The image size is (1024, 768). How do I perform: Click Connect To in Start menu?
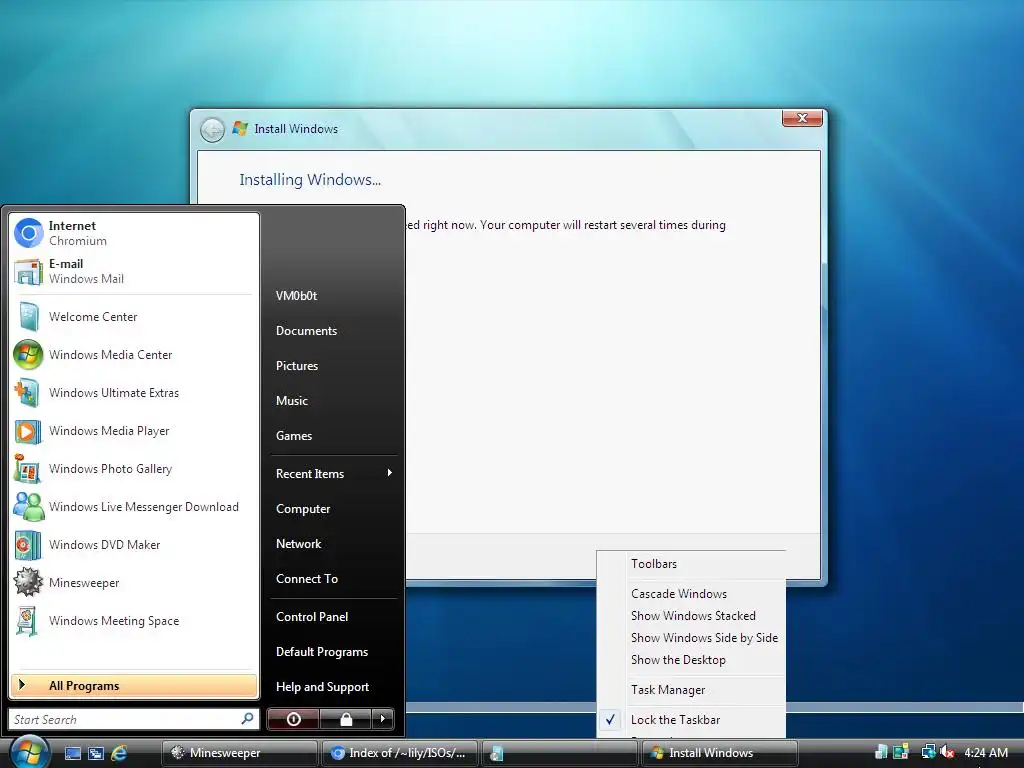click(x=333, y=579)
